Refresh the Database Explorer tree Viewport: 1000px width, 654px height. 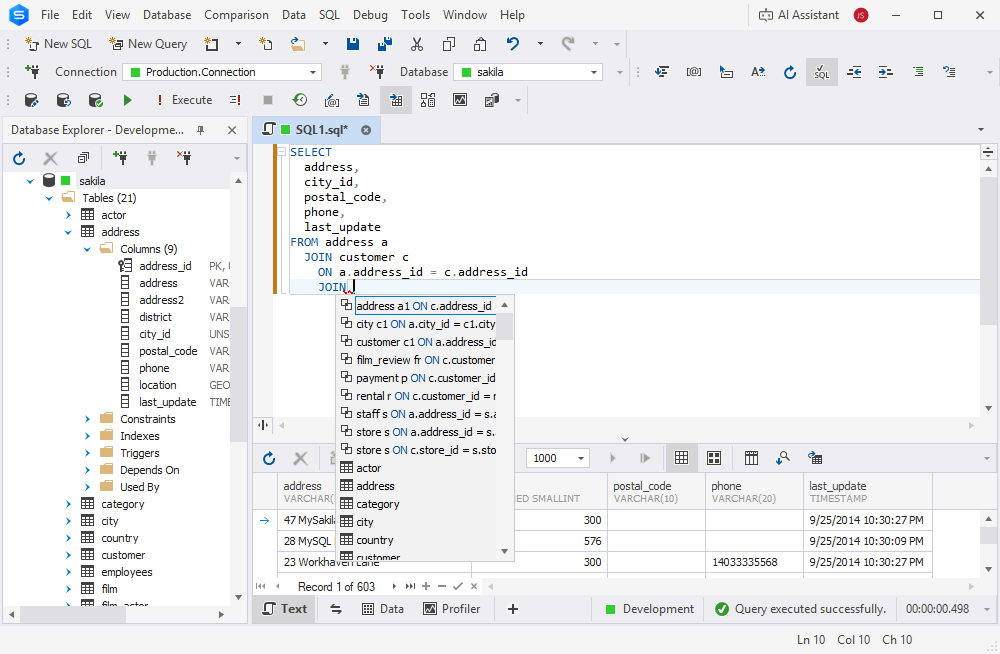tap(19, 158)
